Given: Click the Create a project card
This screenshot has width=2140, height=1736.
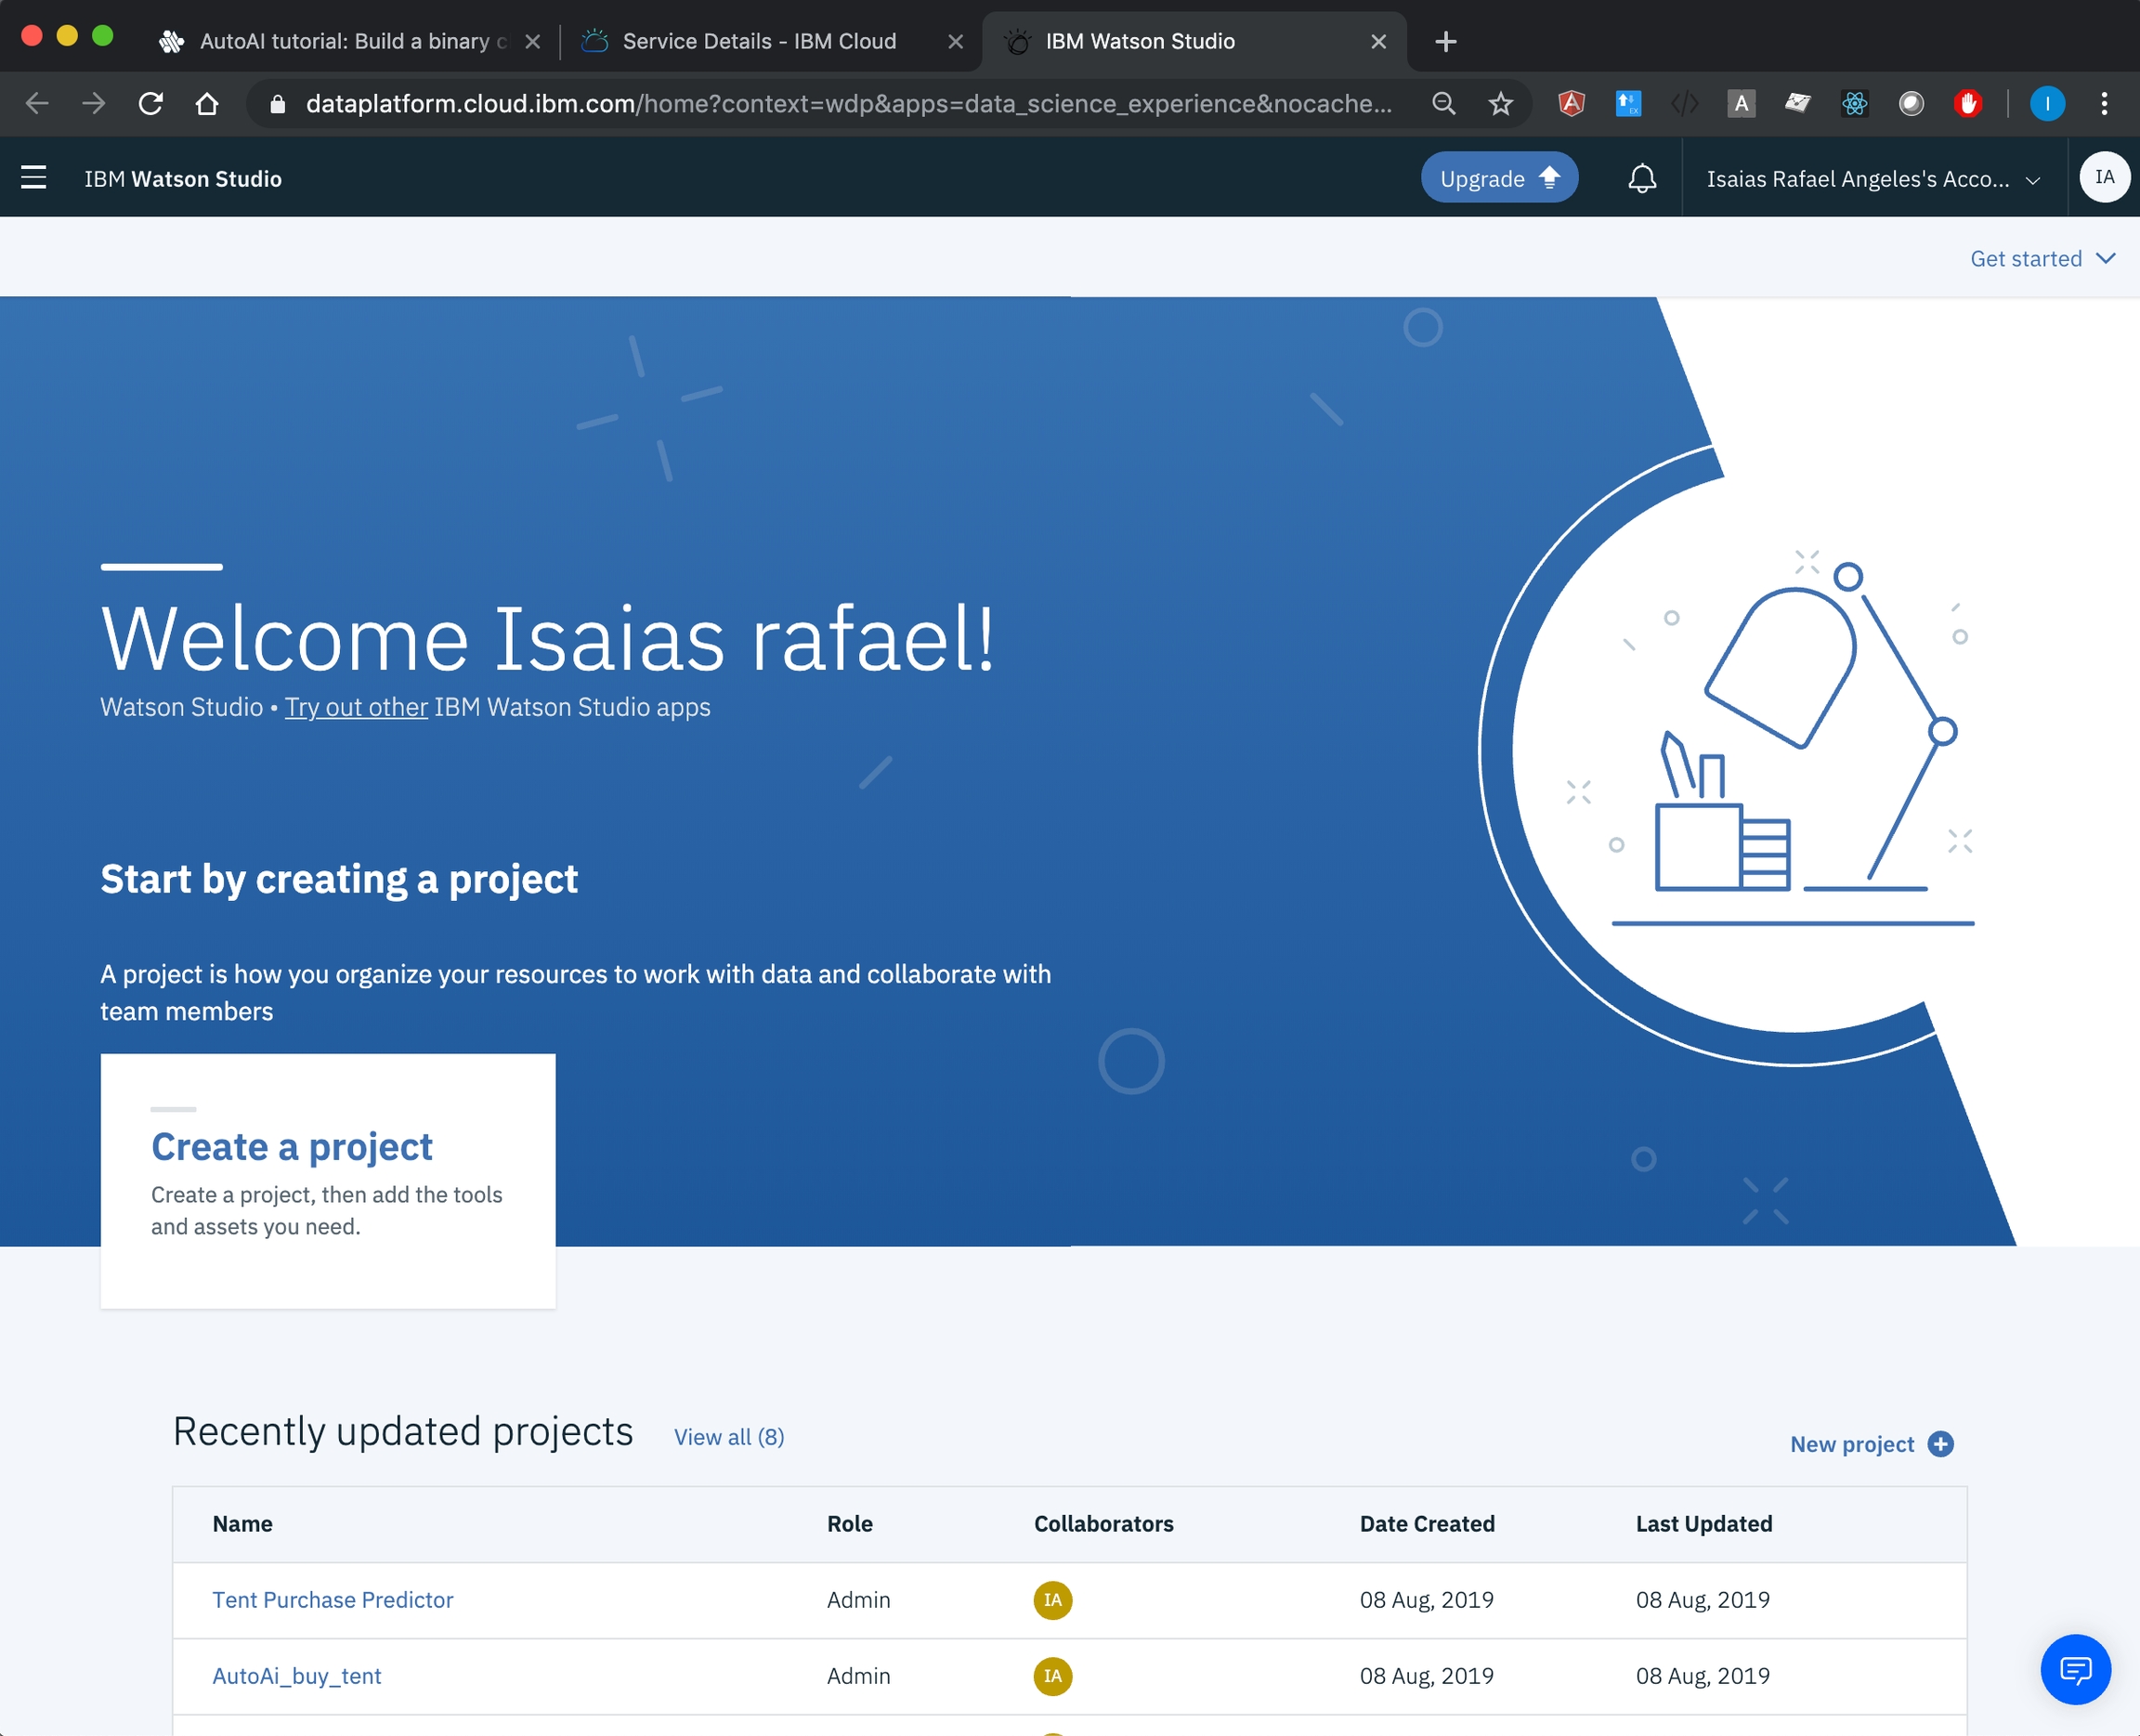Looking at the screenshot, I should [328, 1181].
